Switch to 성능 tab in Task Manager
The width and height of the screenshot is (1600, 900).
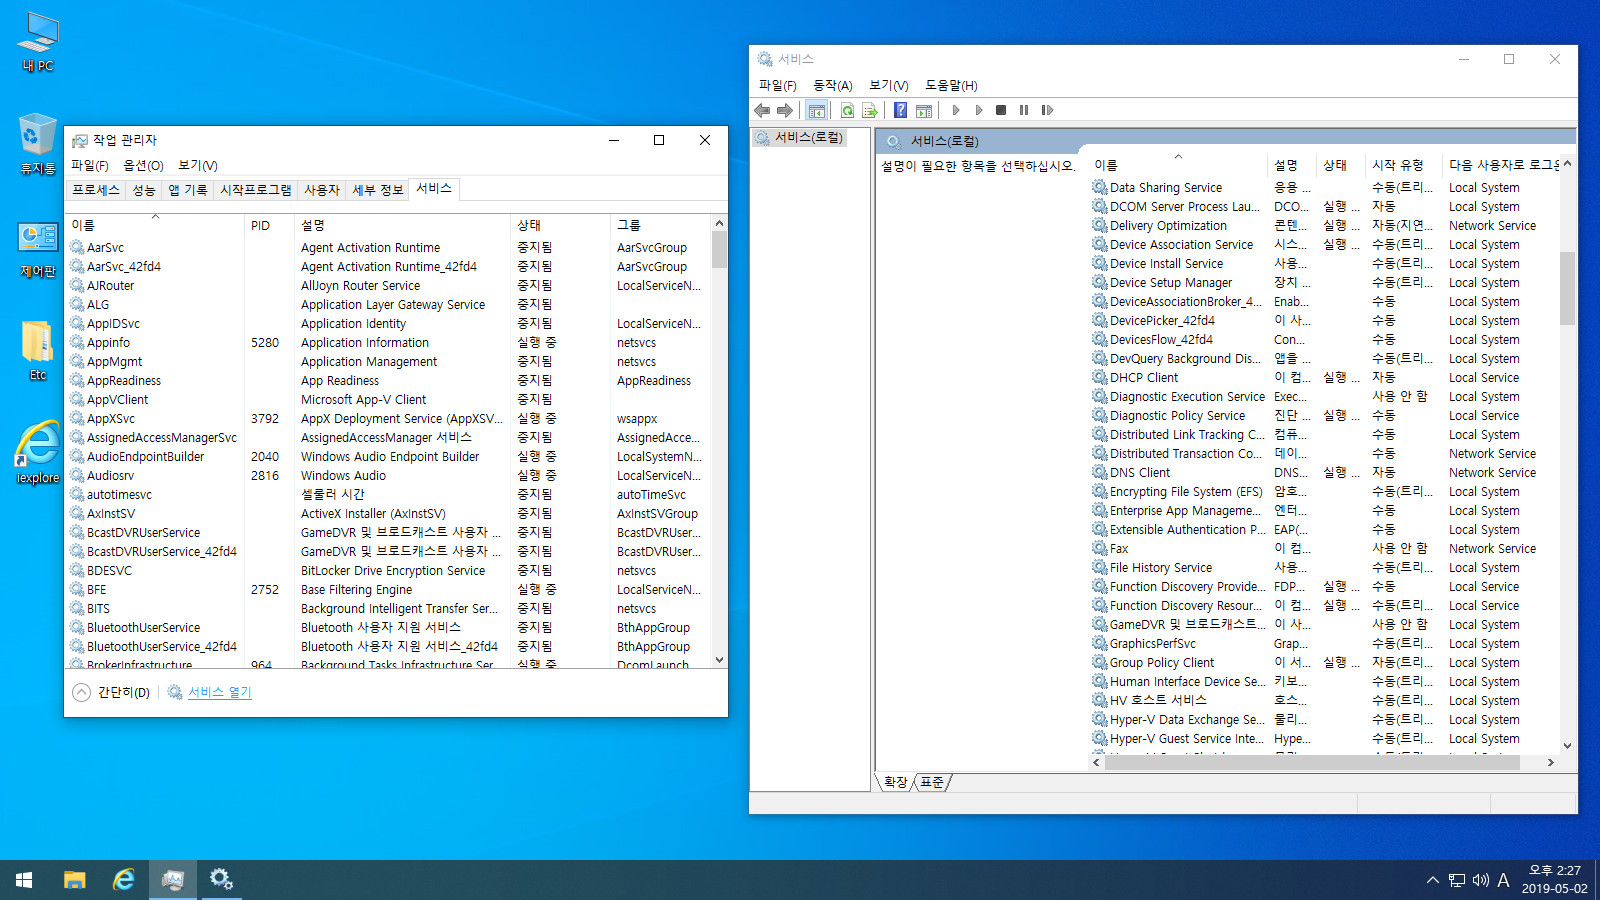pyautogui.click(x=144, y=190)
